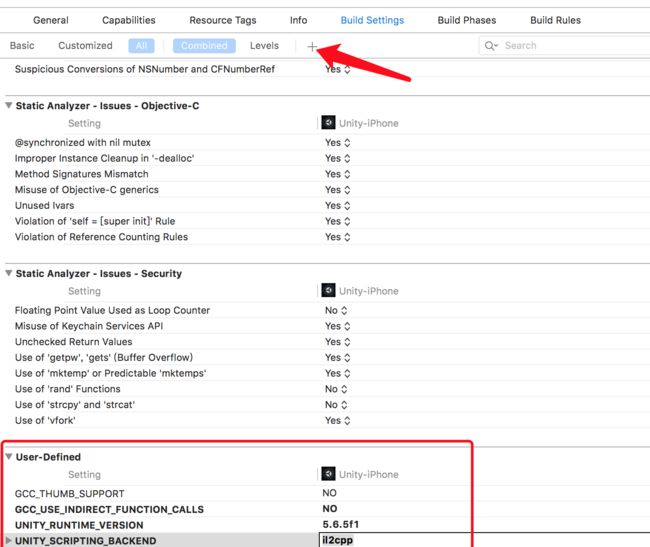Click the Setting column header under Security section

pyautogui.click(x=84, y=291)
